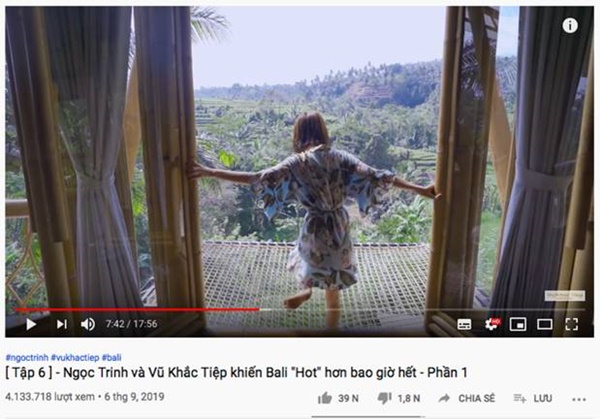600x419 pixels.
Task: Skip to the next video
Action: pos(62,324)
